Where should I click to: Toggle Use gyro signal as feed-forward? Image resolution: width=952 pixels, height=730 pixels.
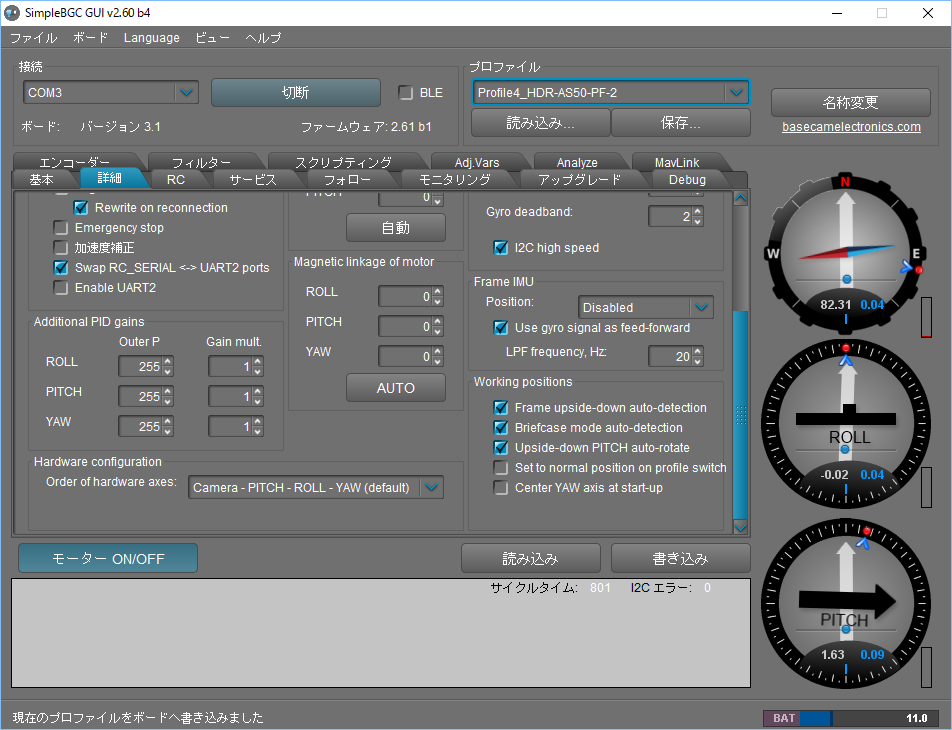click(501, 328)
